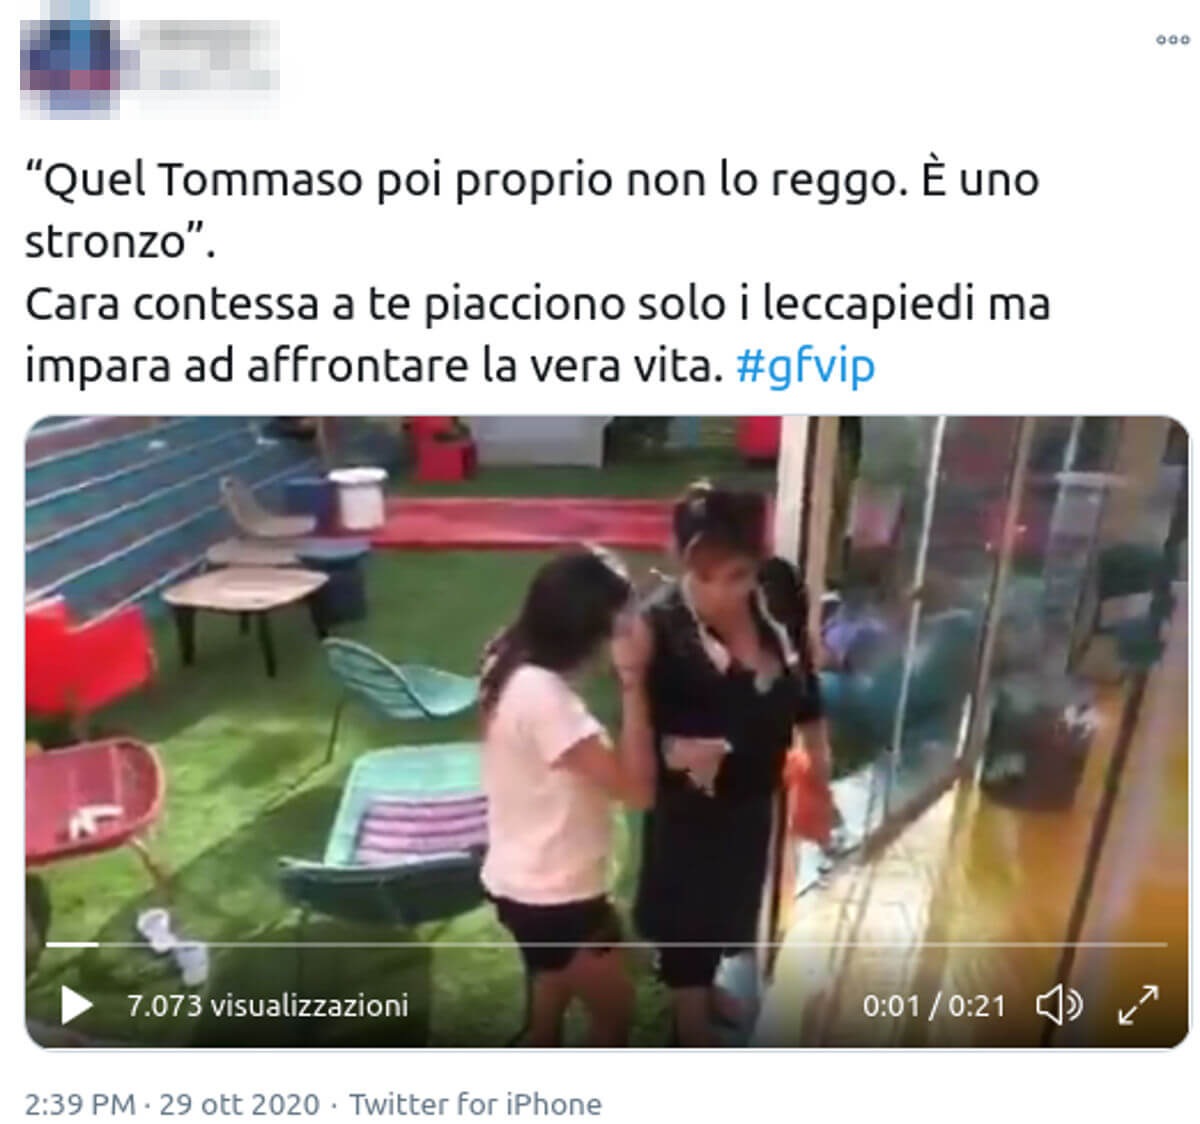This screenshot has height=1124, width=1200.
Task: Jump to the end of the video progress bar
Action: (1164, 944)
